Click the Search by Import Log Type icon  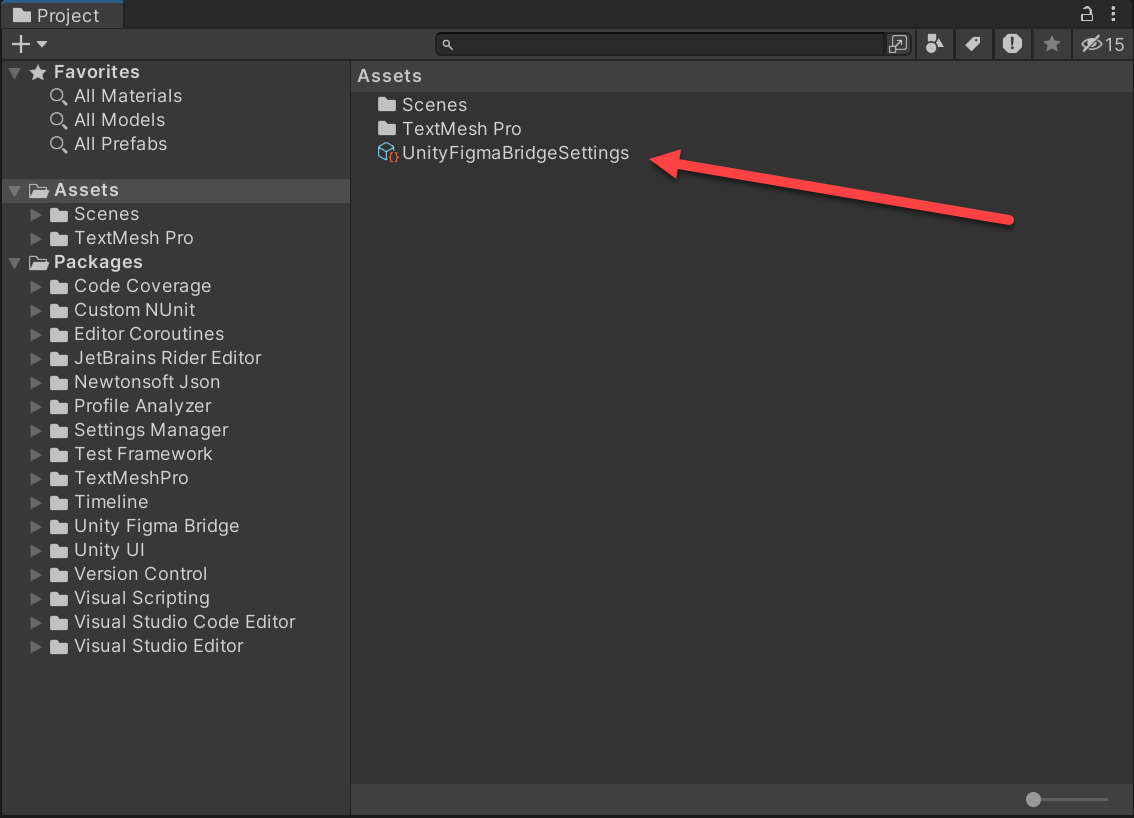tap(1012, 44)
